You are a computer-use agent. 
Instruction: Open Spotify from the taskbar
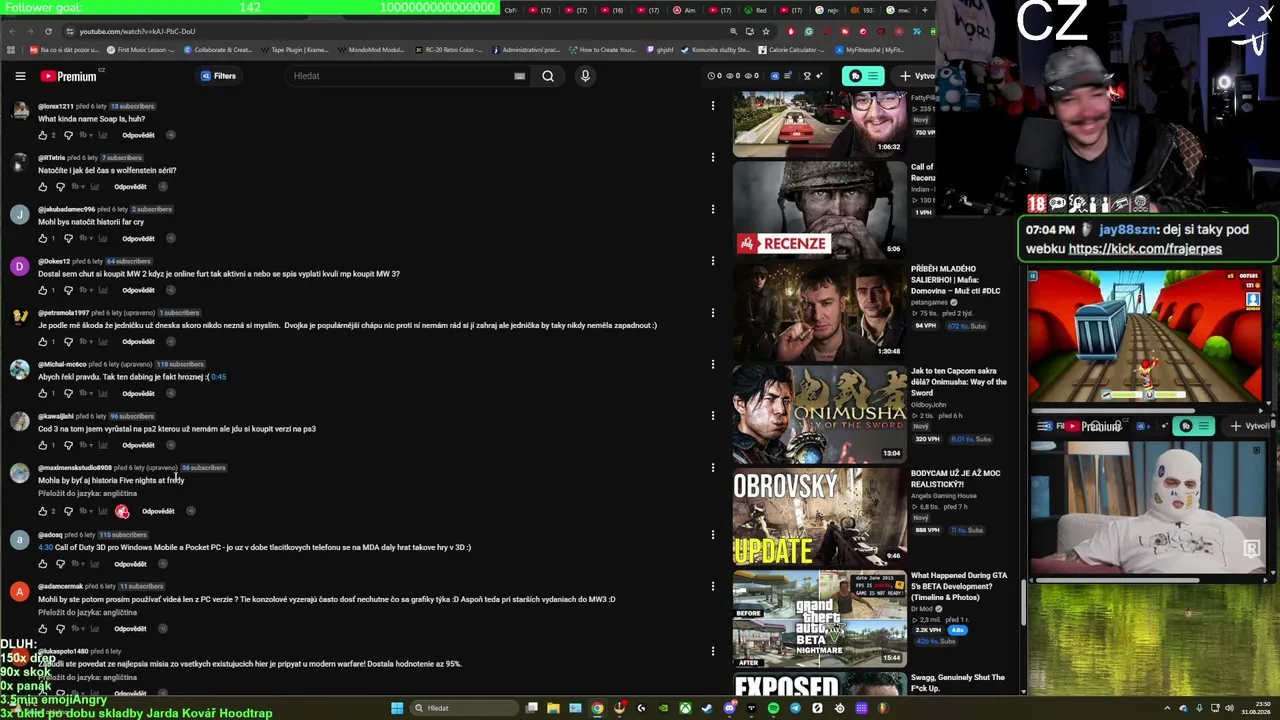[x=773, y=708]
